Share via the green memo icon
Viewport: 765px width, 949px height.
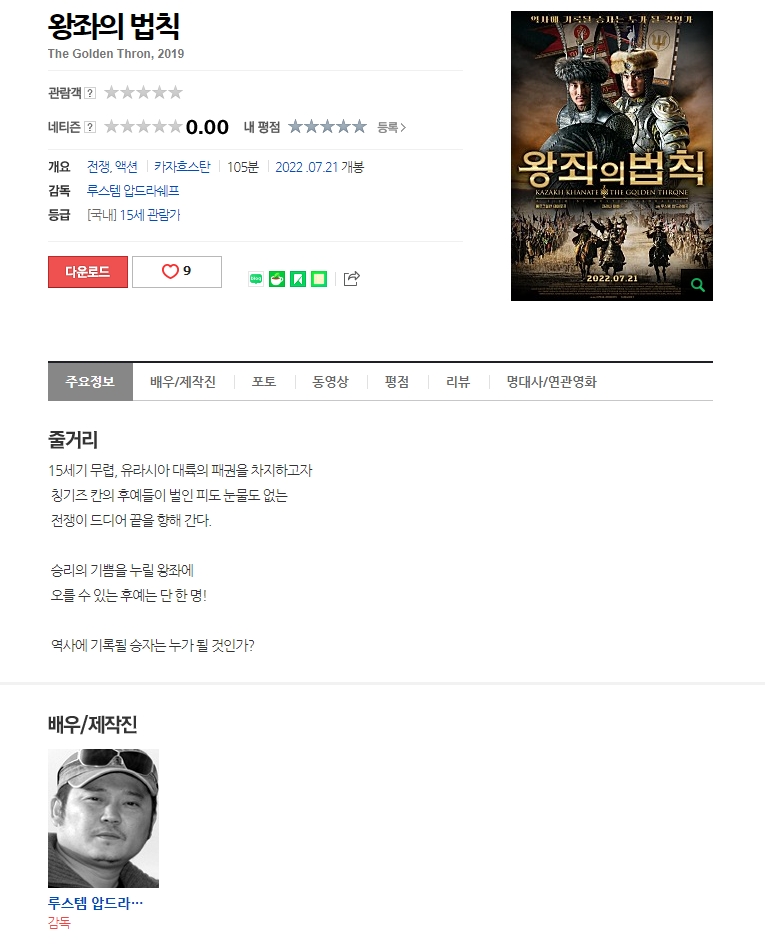(319, 278)
